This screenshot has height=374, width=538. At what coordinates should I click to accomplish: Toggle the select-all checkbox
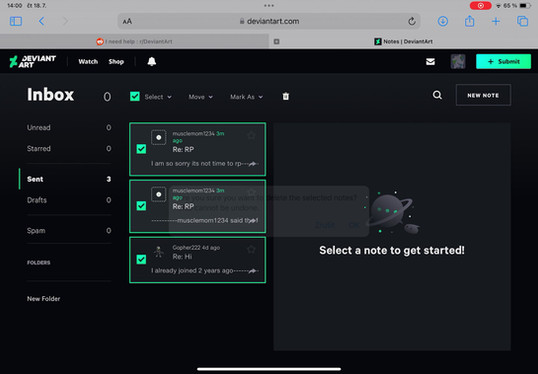(x=135, y=96)
